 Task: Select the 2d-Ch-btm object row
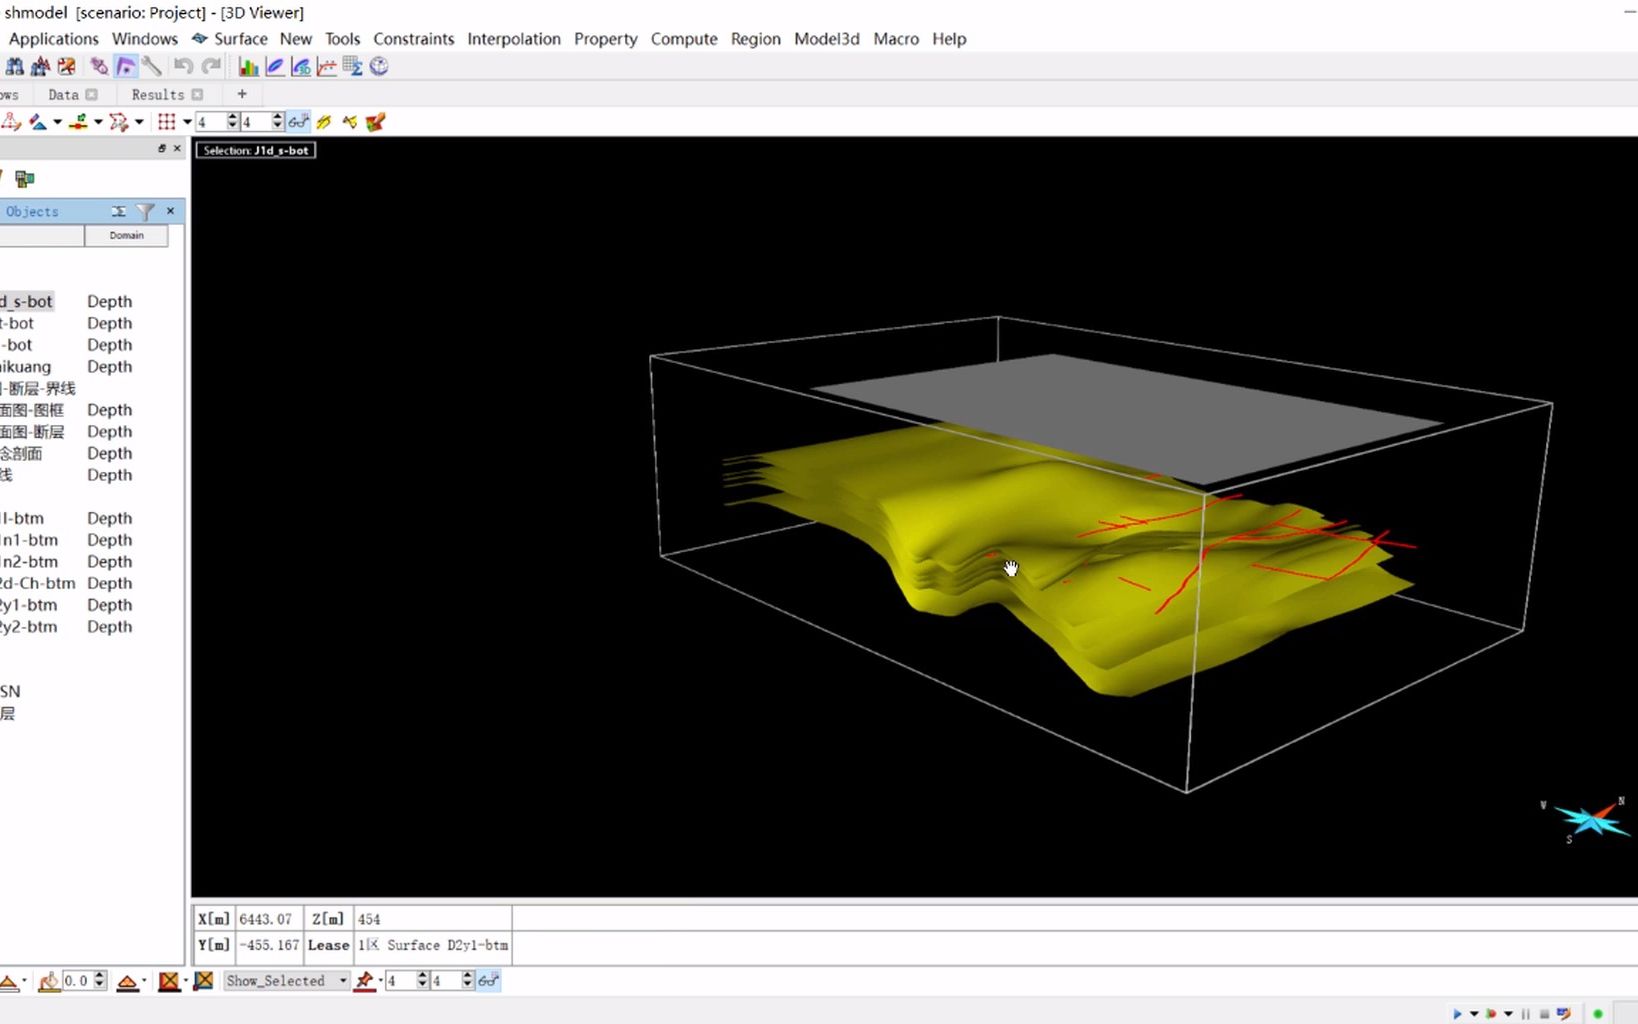[x=37, y=583]
